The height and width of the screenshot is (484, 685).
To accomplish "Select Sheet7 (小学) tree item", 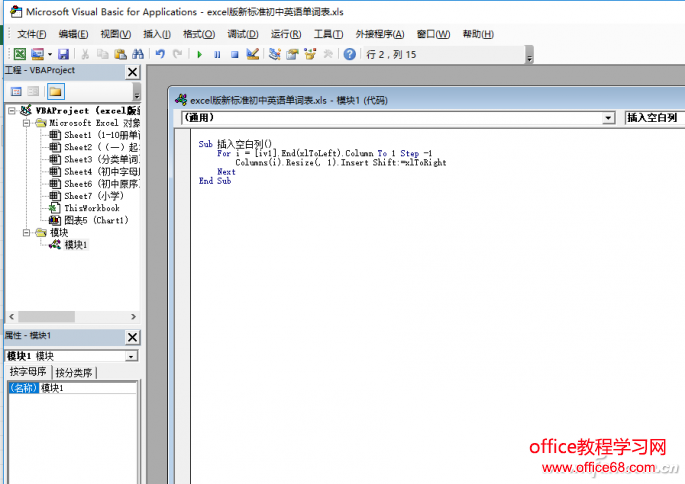I will pyautogui.click(x=86, y=196).
